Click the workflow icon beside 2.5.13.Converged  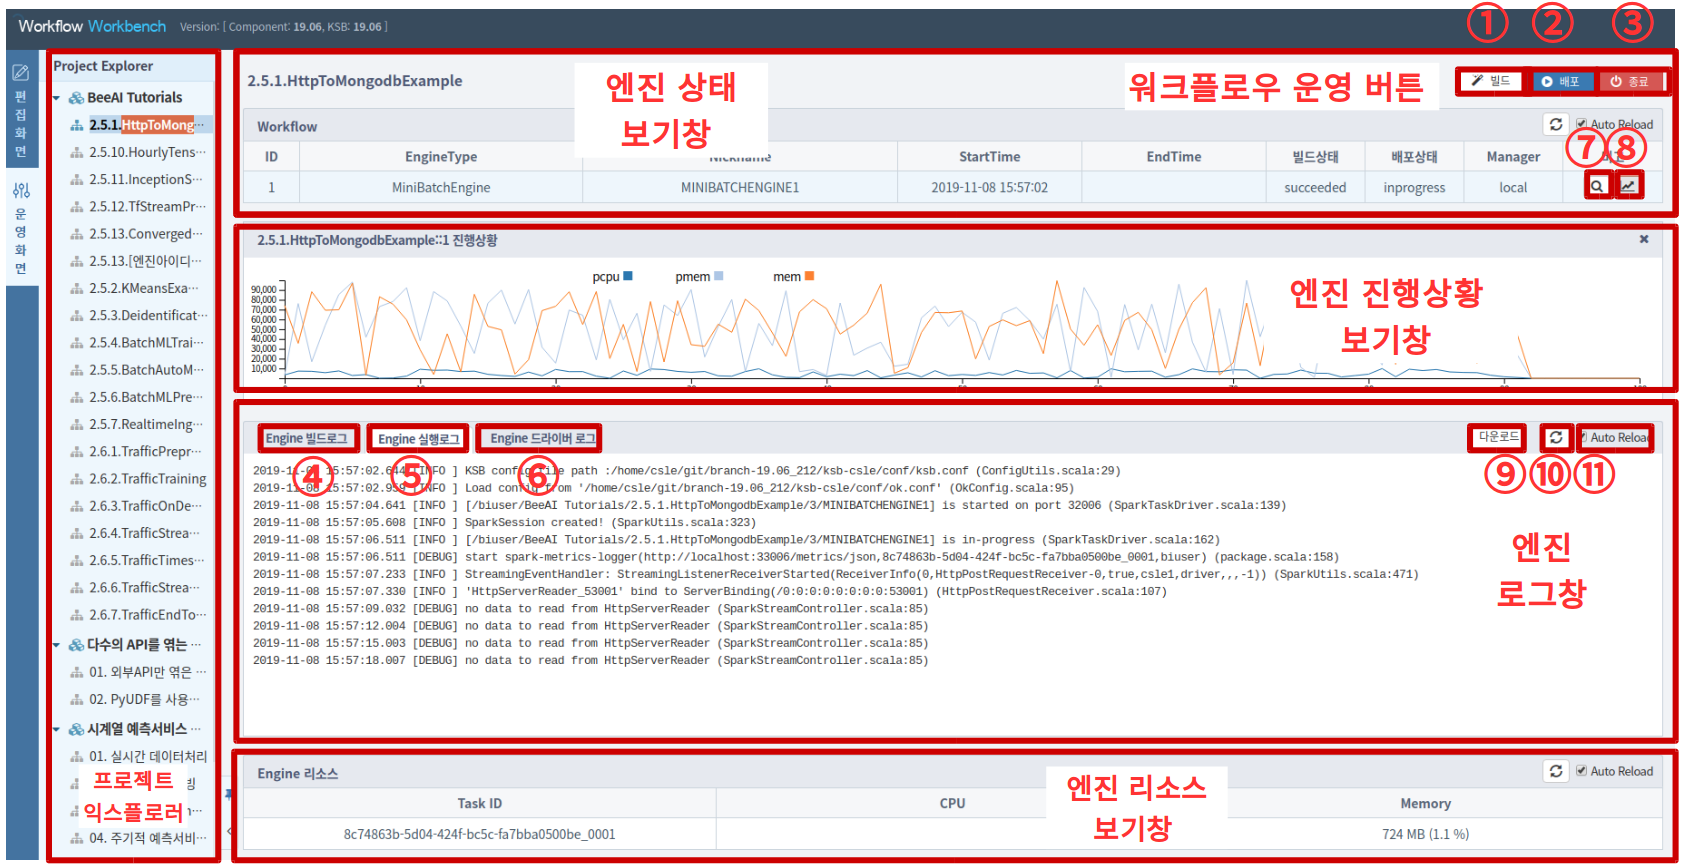coord(77,234)
